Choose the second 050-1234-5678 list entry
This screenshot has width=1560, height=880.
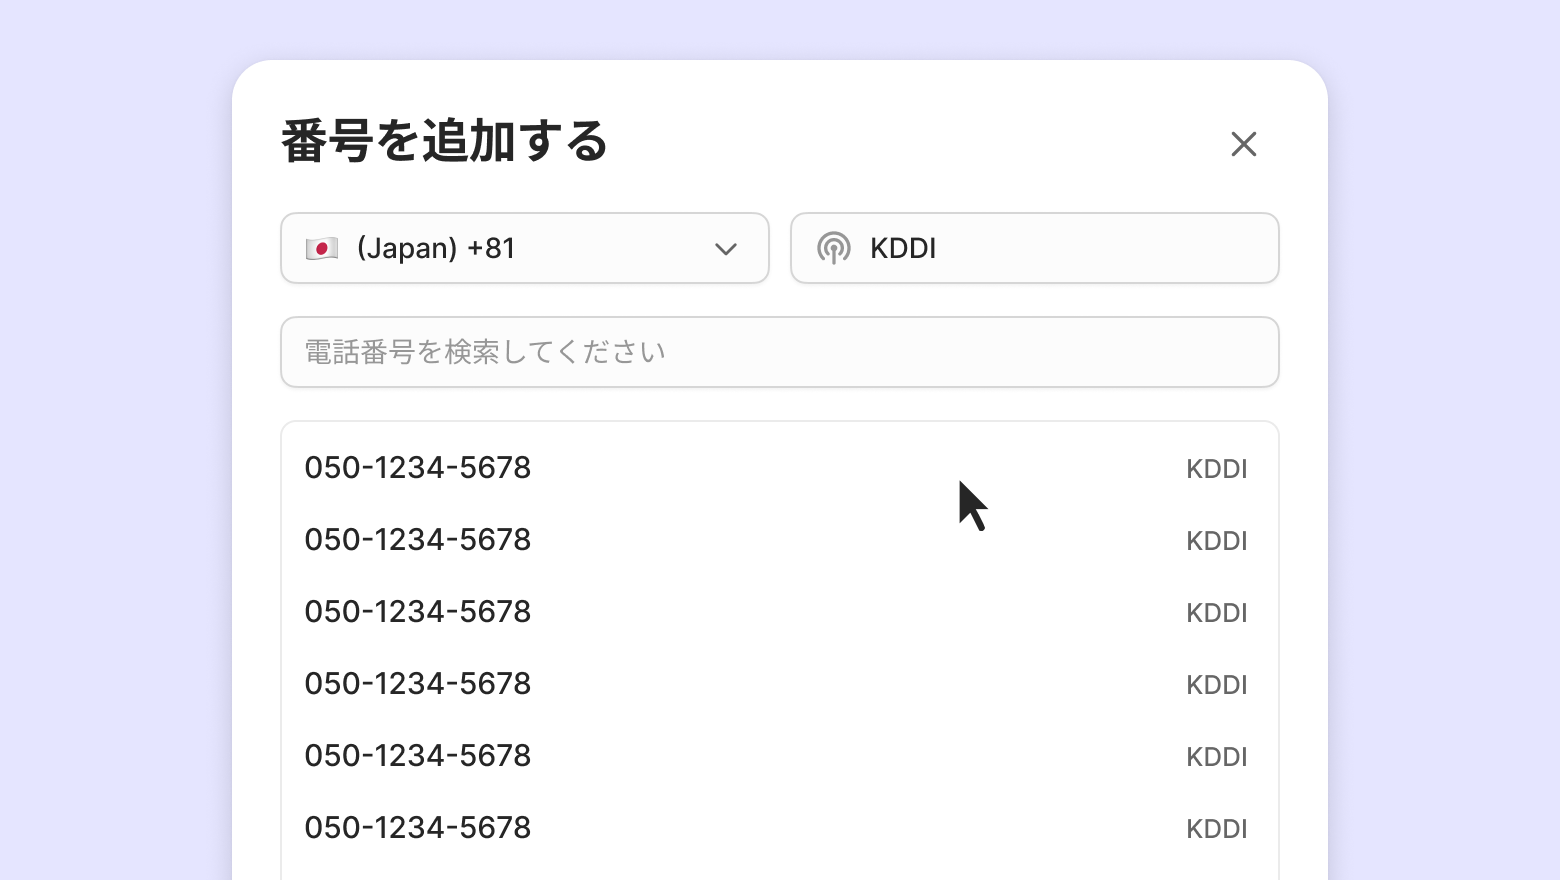point(418,540)
